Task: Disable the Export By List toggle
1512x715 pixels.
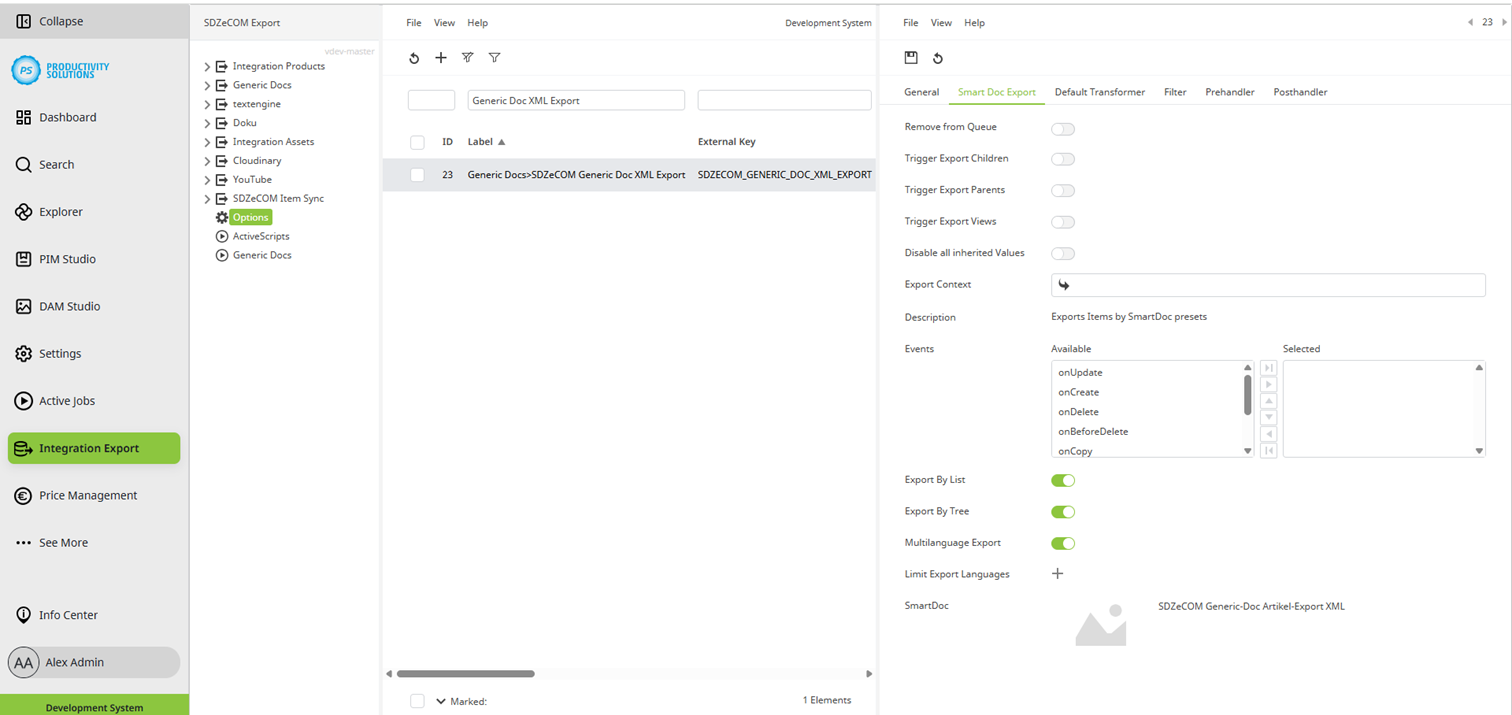Action: point(1063,480)
